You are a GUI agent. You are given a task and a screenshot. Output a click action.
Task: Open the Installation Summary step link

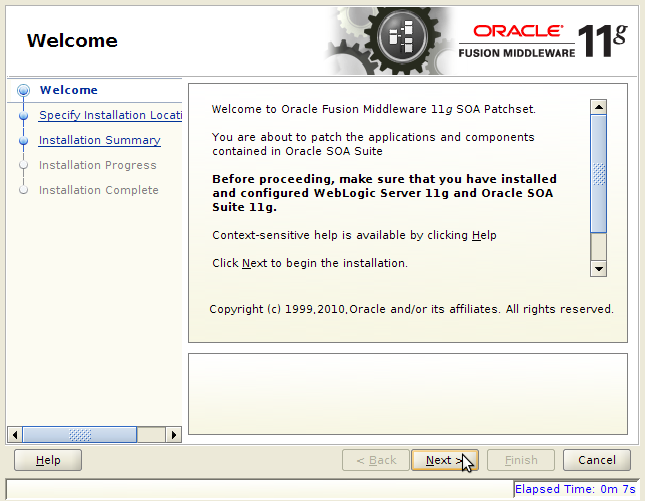(x=100, y=140)
